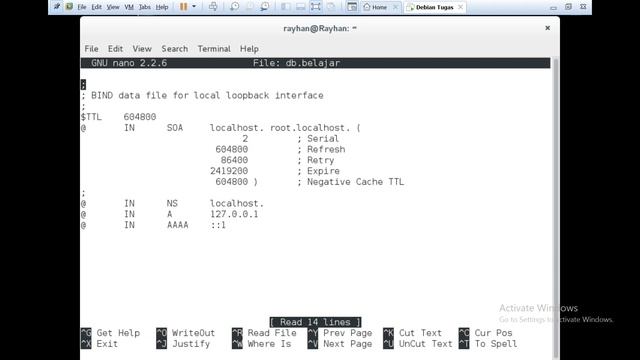
Task: Click the '^K Cut Text' shortcut
Action: click(x=413, y=333)
